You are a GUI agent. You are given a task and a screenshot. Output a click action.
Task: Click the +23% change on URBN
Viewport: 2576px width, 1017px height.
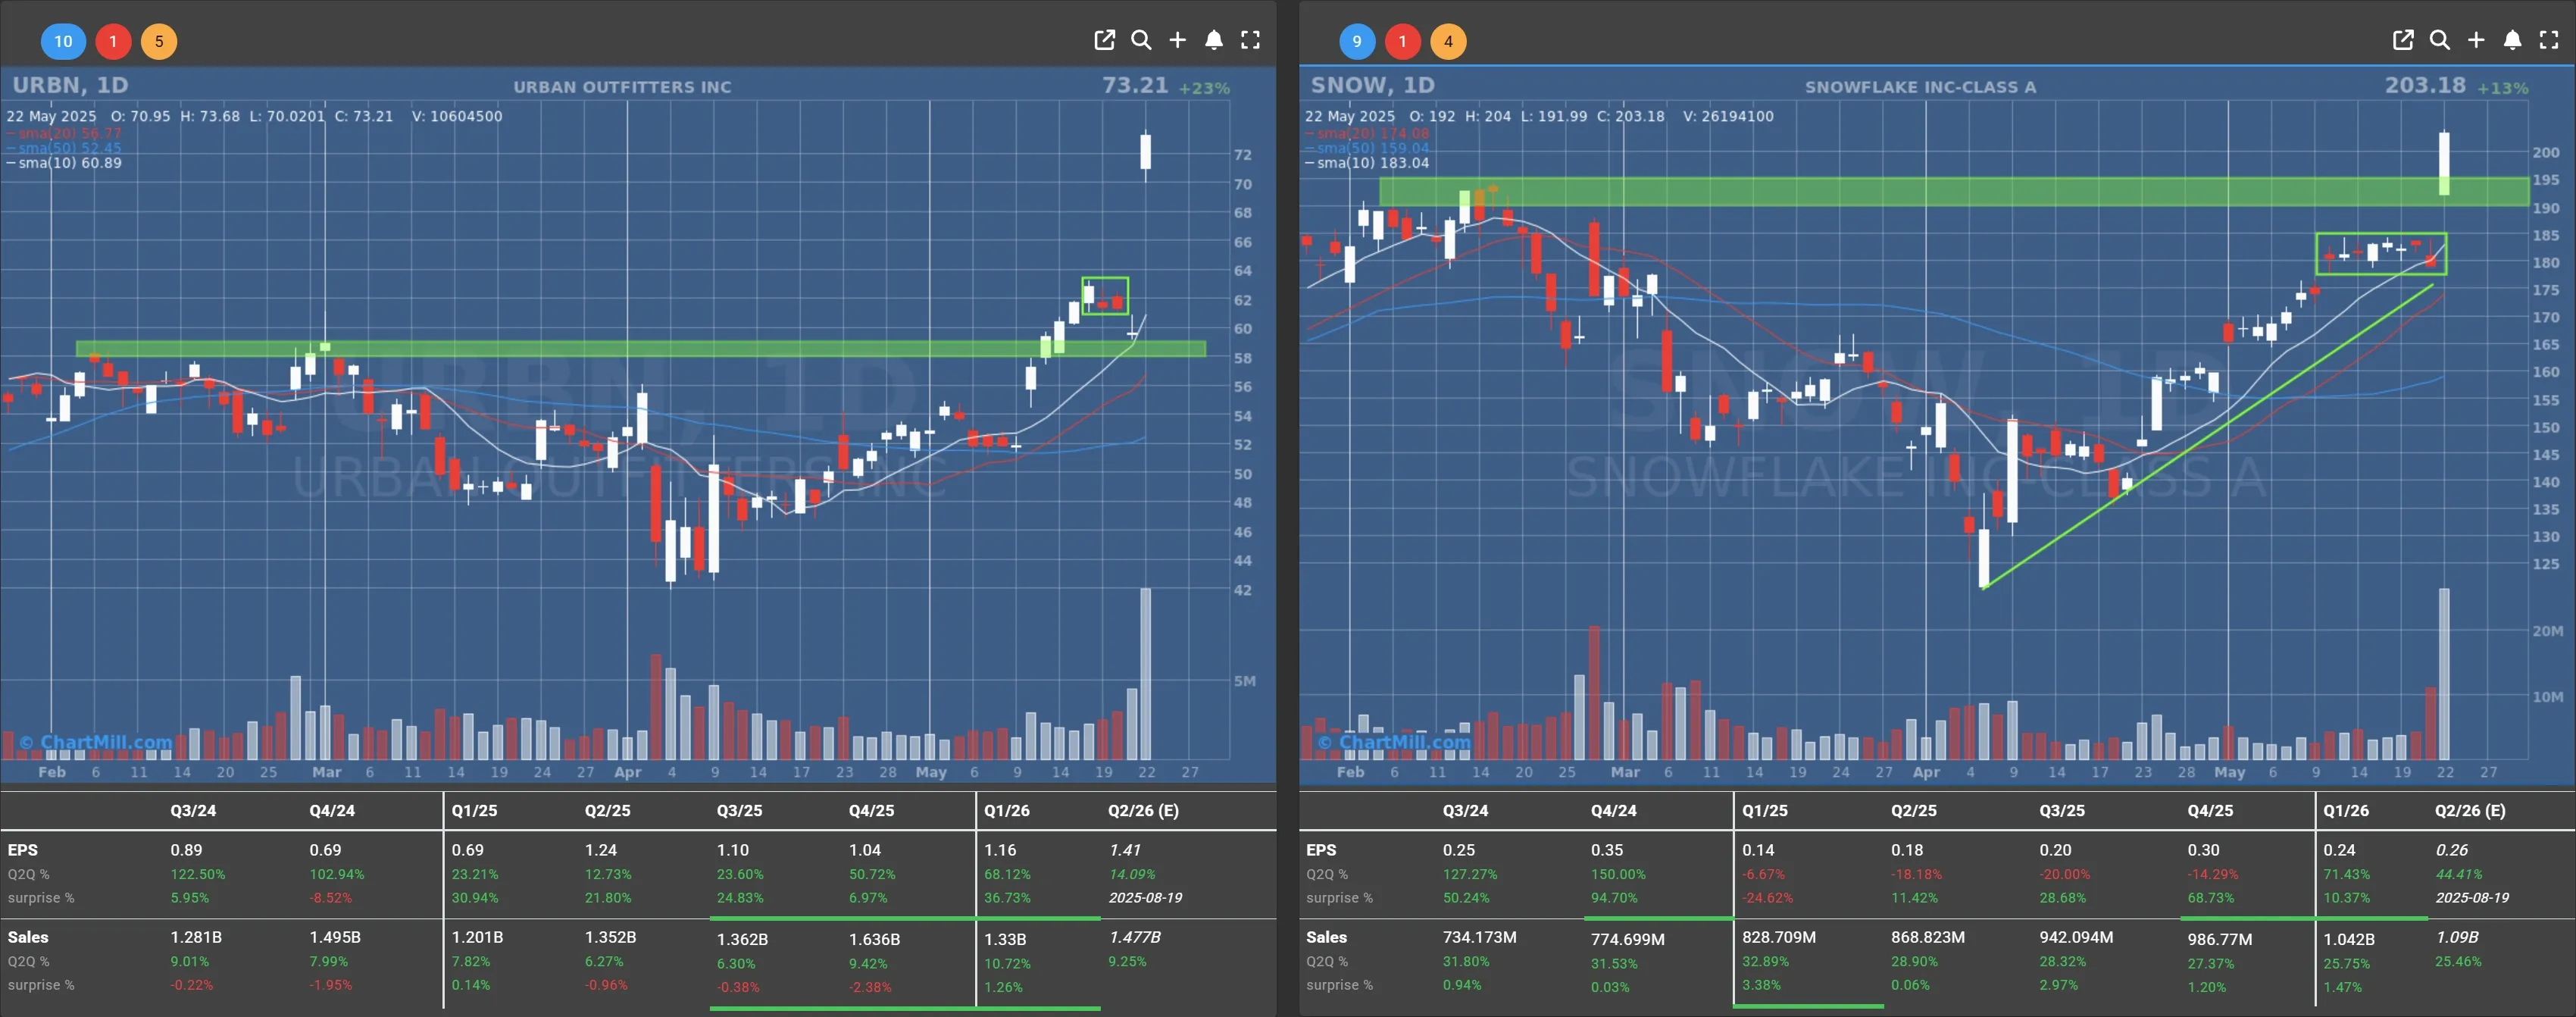[1204, 88]
